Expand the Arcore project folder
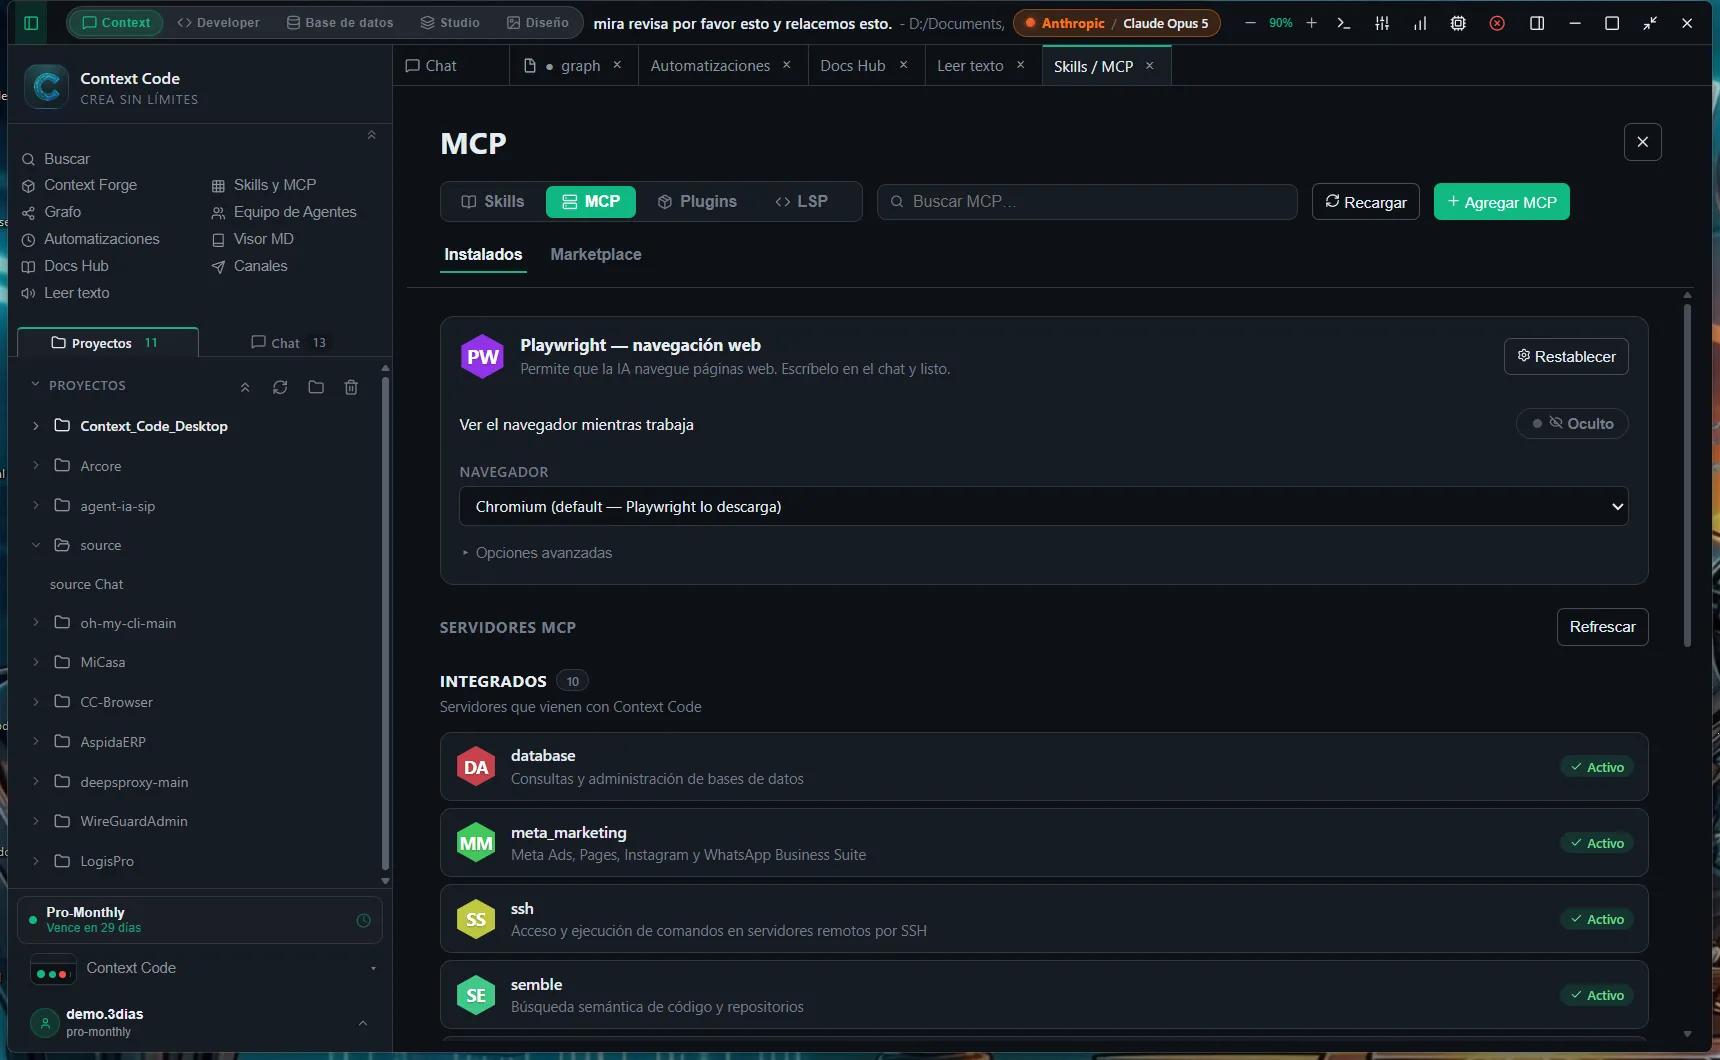The width and height of the screenshot is (1720, 1060). tap(35, 466)
